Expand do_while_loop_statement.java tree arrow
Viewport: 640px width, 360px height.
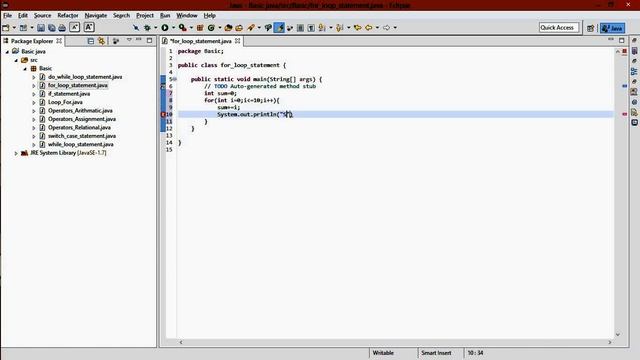click(x=33, y=77)
